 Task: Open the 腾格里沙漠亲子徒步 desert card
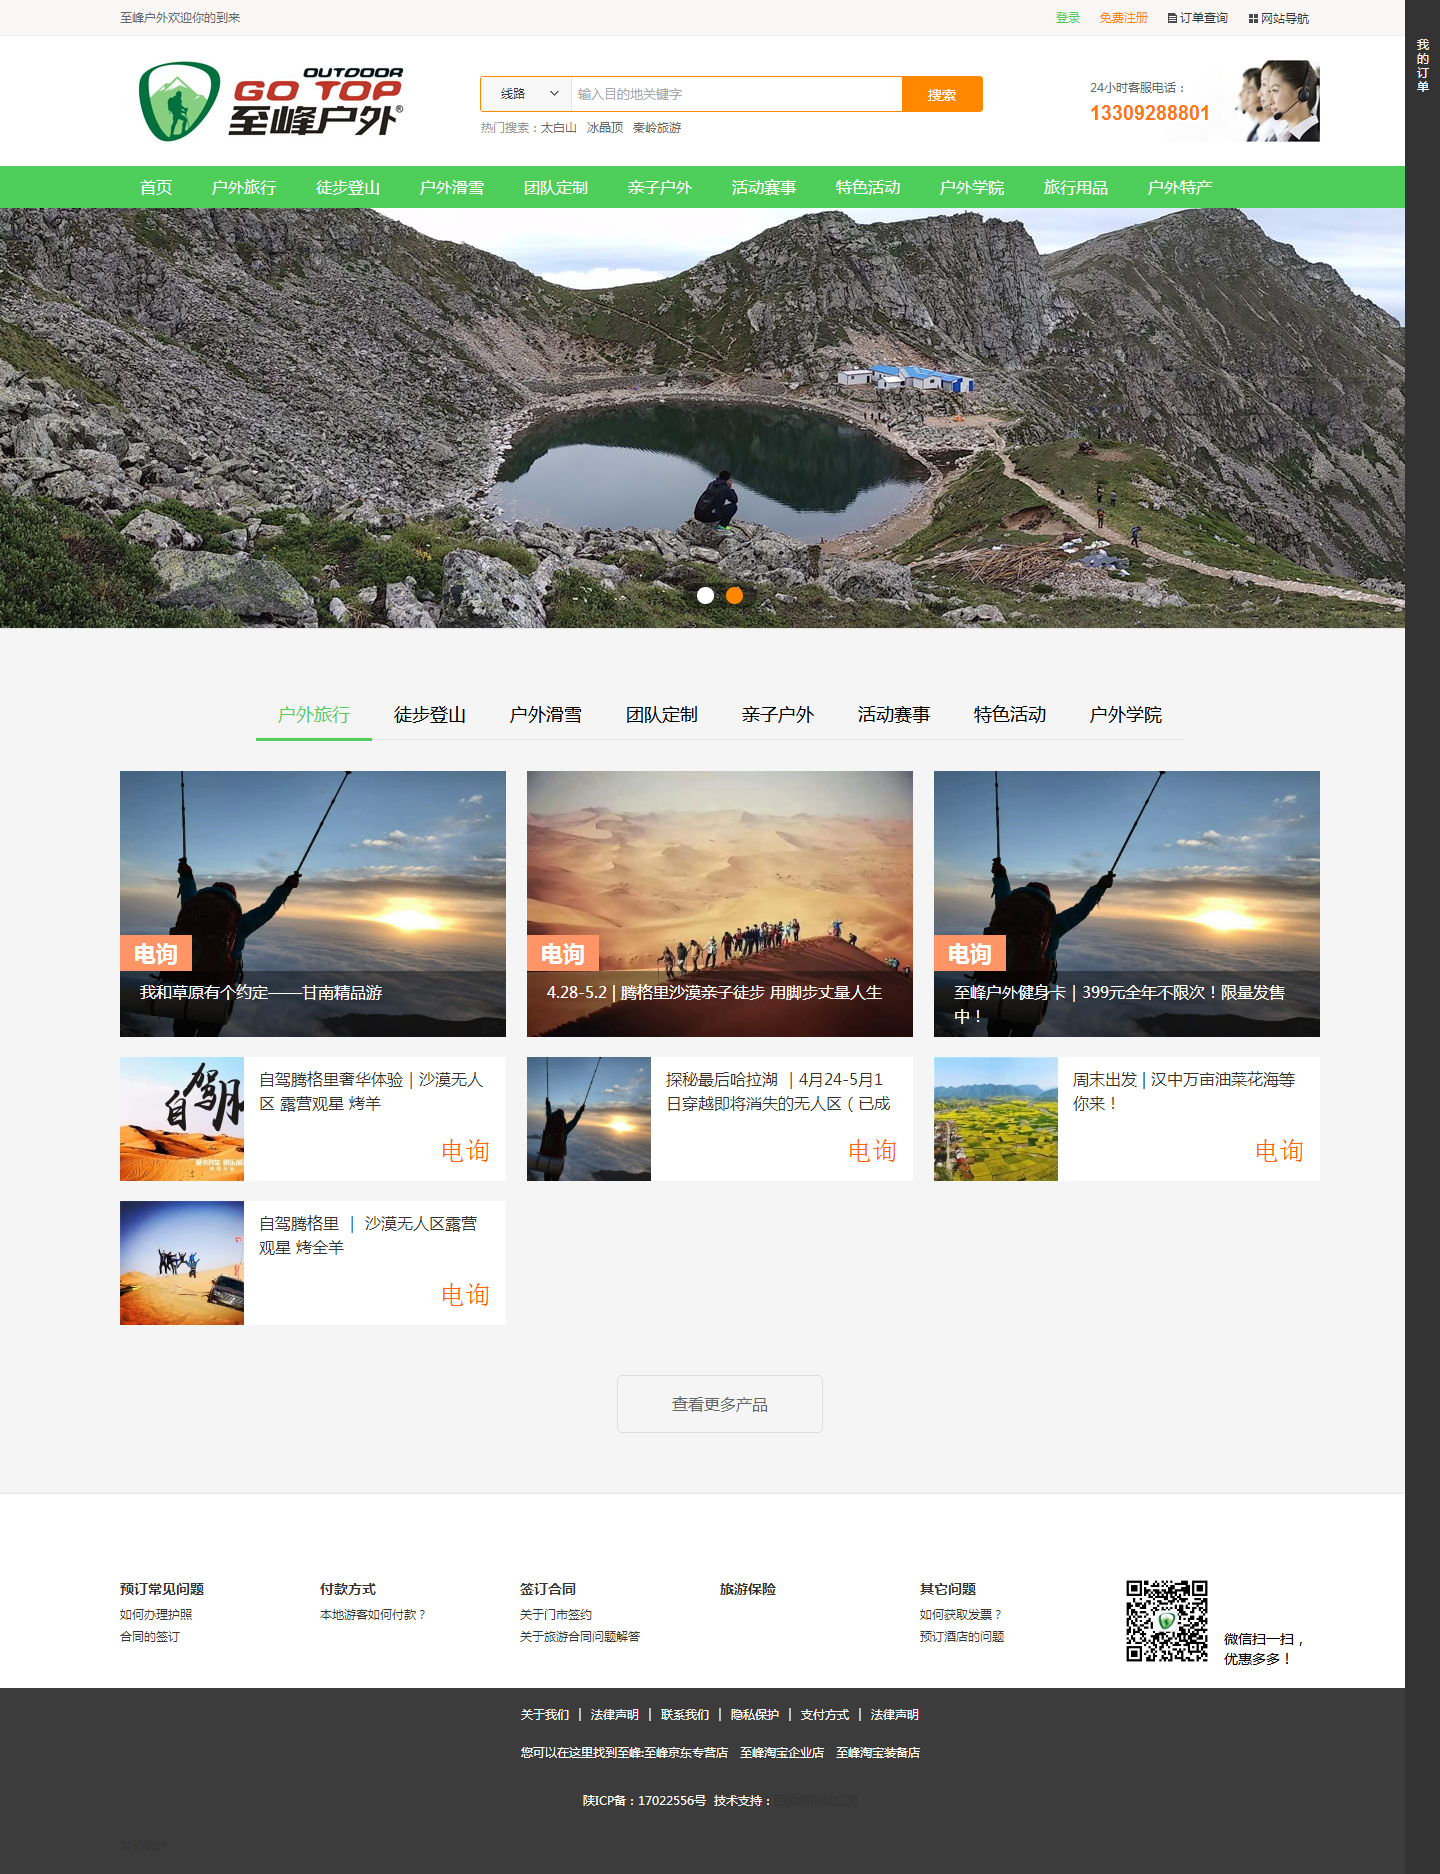(720, 904)
